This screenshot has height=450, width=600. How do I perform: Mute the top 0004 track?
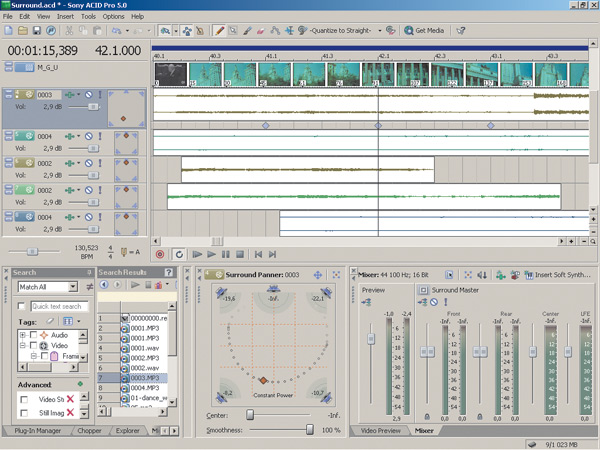[88, 136]
